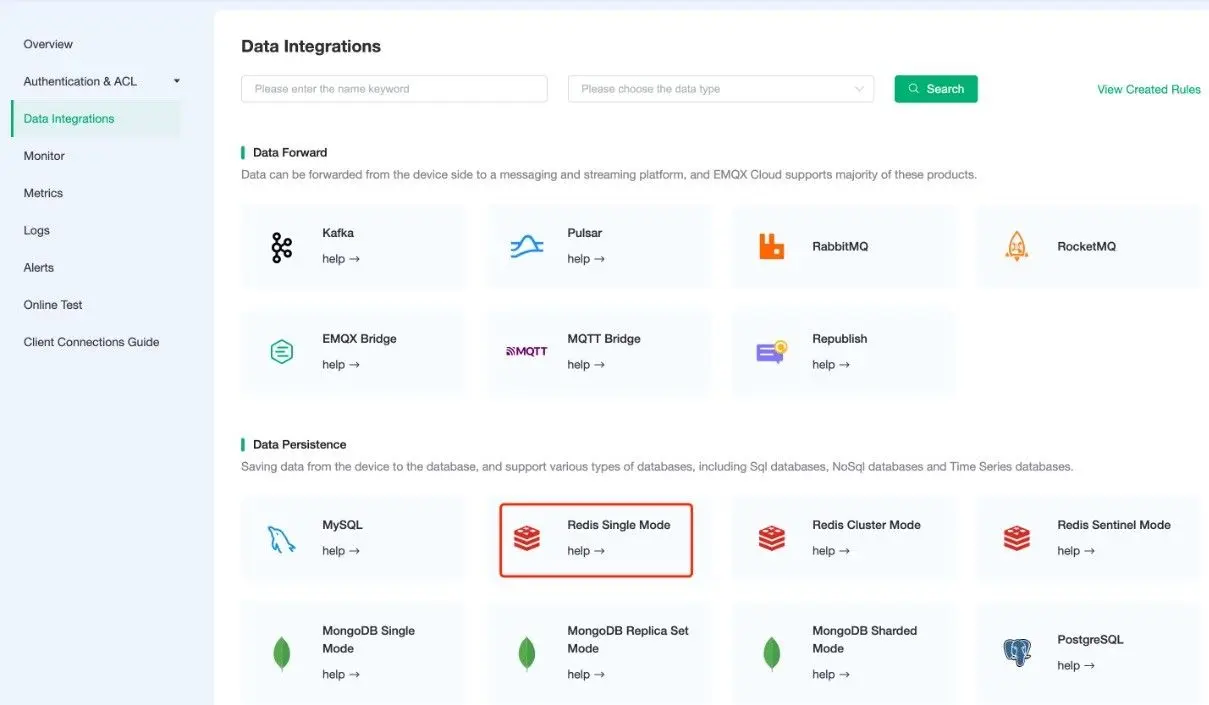Select the Redis Sentinel Mode icon
This screenshot has height=705, width=1209.
click(1016, 537)
